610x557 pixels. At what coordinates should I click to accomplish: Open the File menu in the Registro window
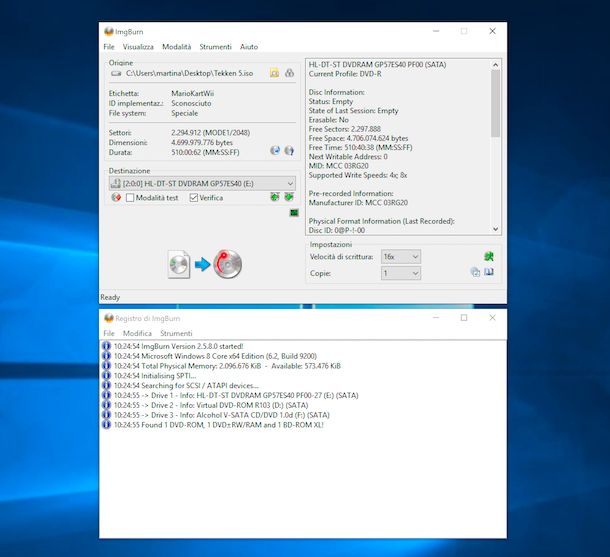[x=109, y=333]
